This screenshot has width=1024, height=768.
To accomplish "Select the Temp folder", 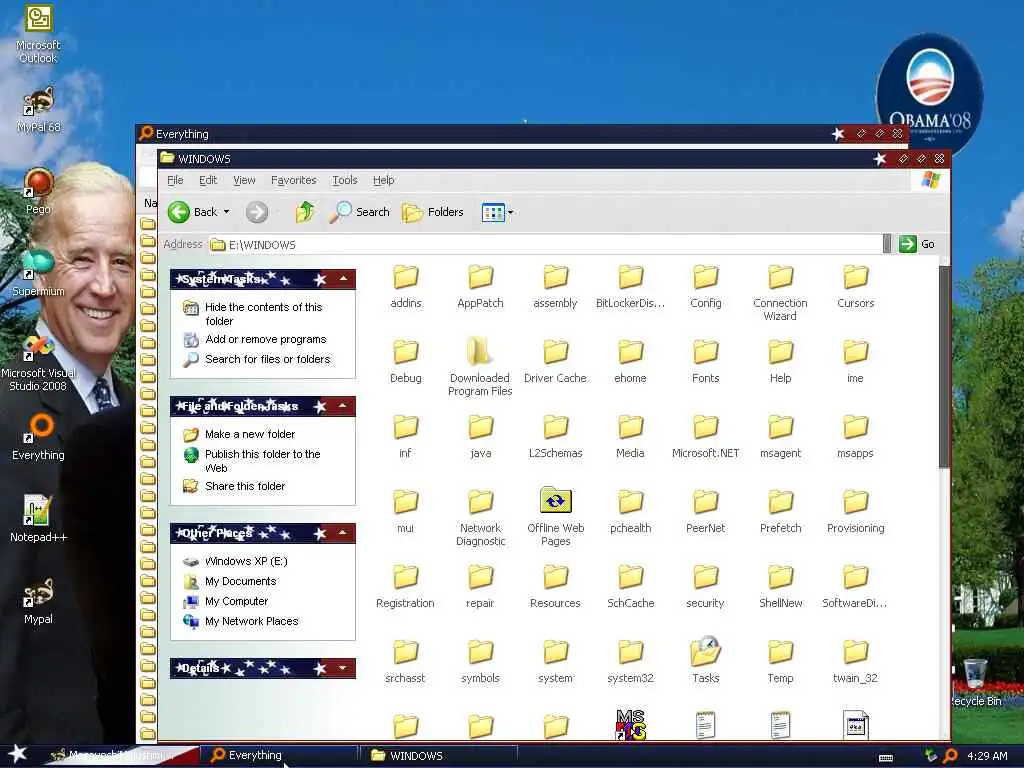I will [x=780, y=662].
